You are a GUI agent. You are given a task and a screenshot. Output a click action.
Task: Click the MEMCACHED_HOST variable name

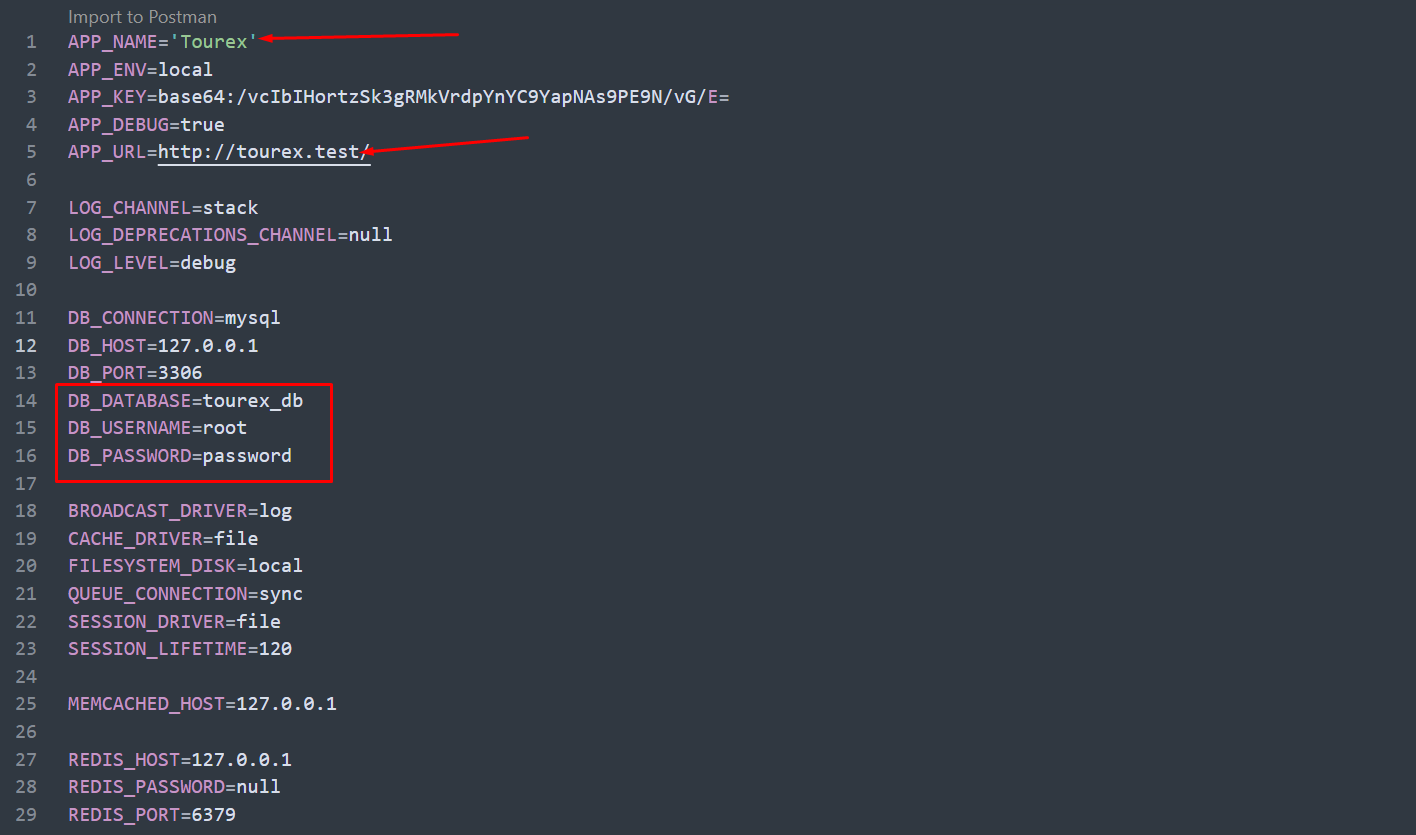click(x=146, y=704)
